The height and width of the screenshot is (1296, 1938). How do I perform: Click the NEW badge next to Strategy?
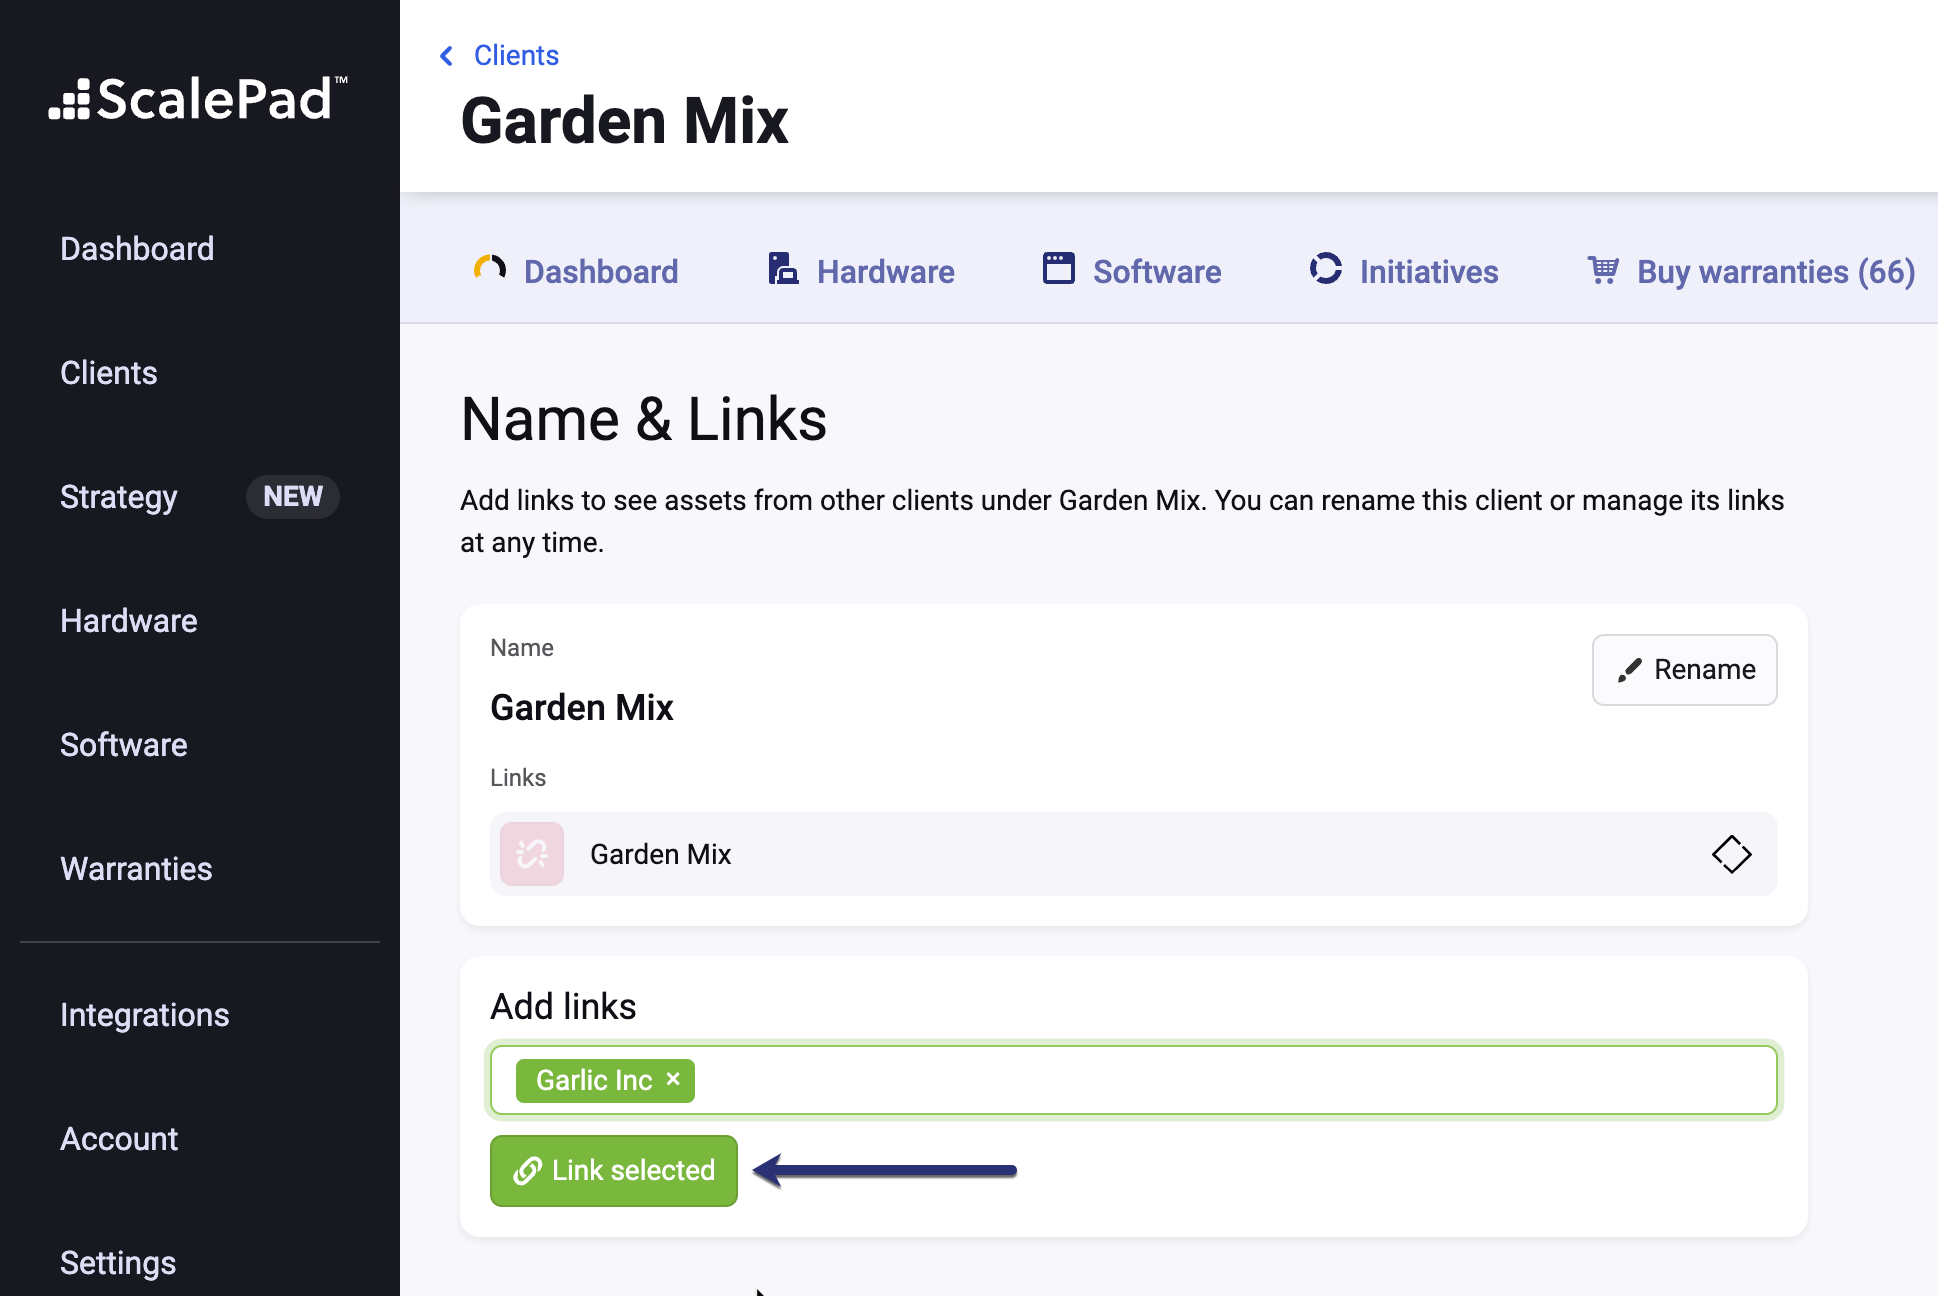(293, 497)
